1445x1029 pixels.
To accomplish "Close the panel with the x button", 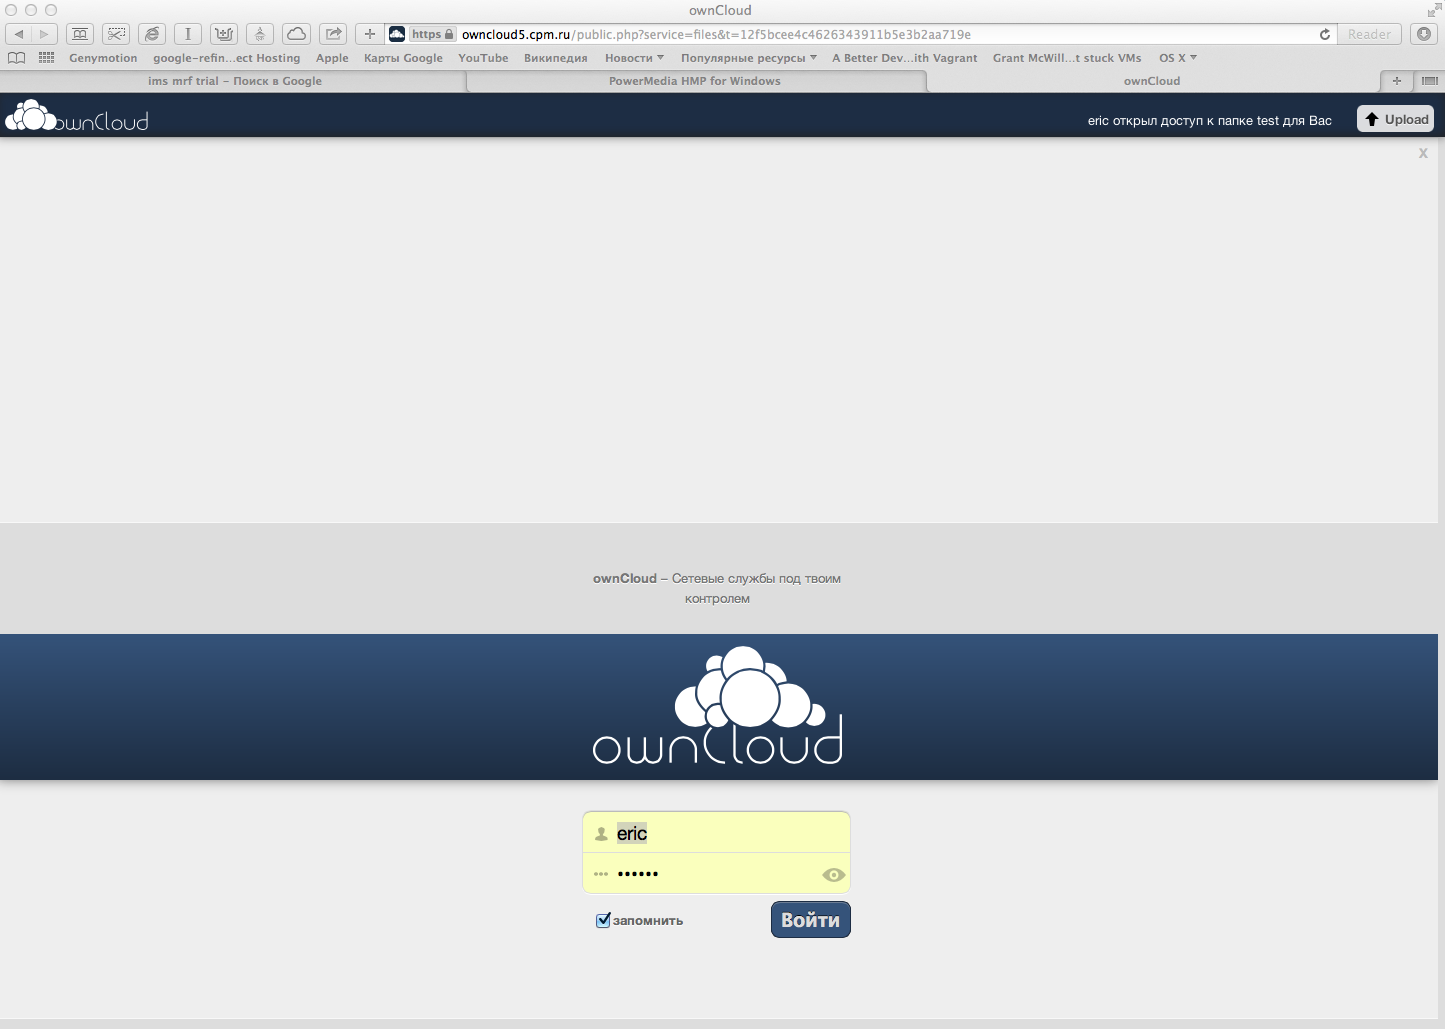I will (1423, 153).
